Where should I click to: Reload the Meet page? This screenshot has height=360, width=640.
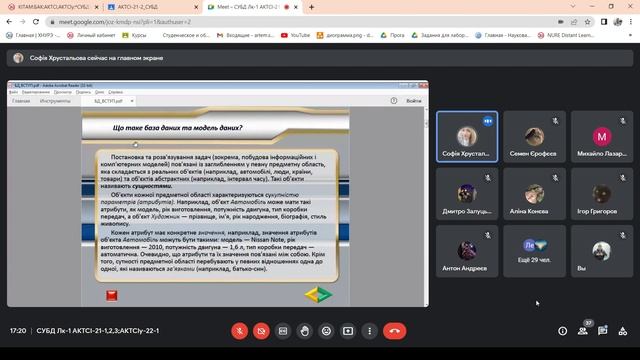tap(36, 22)
